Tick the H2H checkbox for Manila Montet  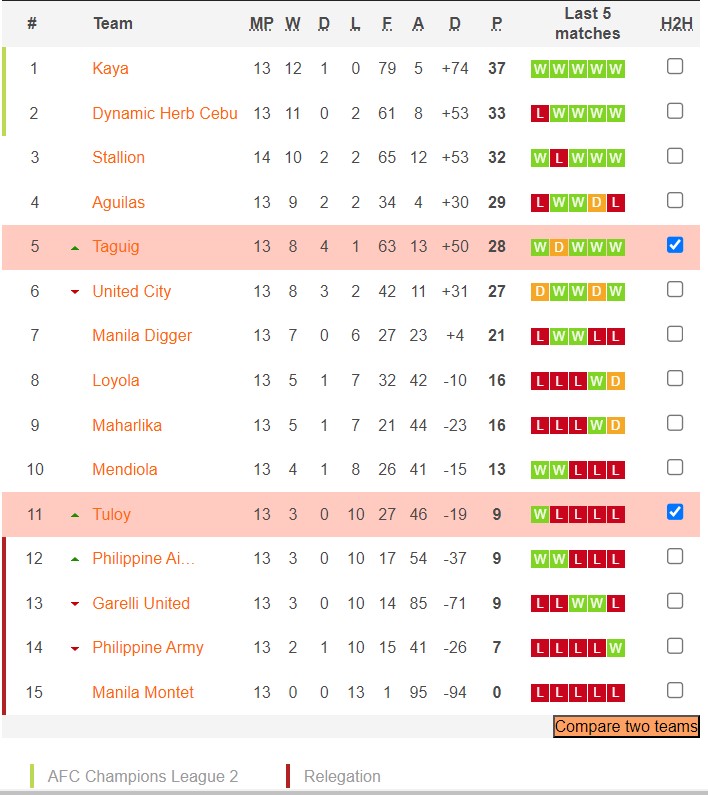[675, 690]
